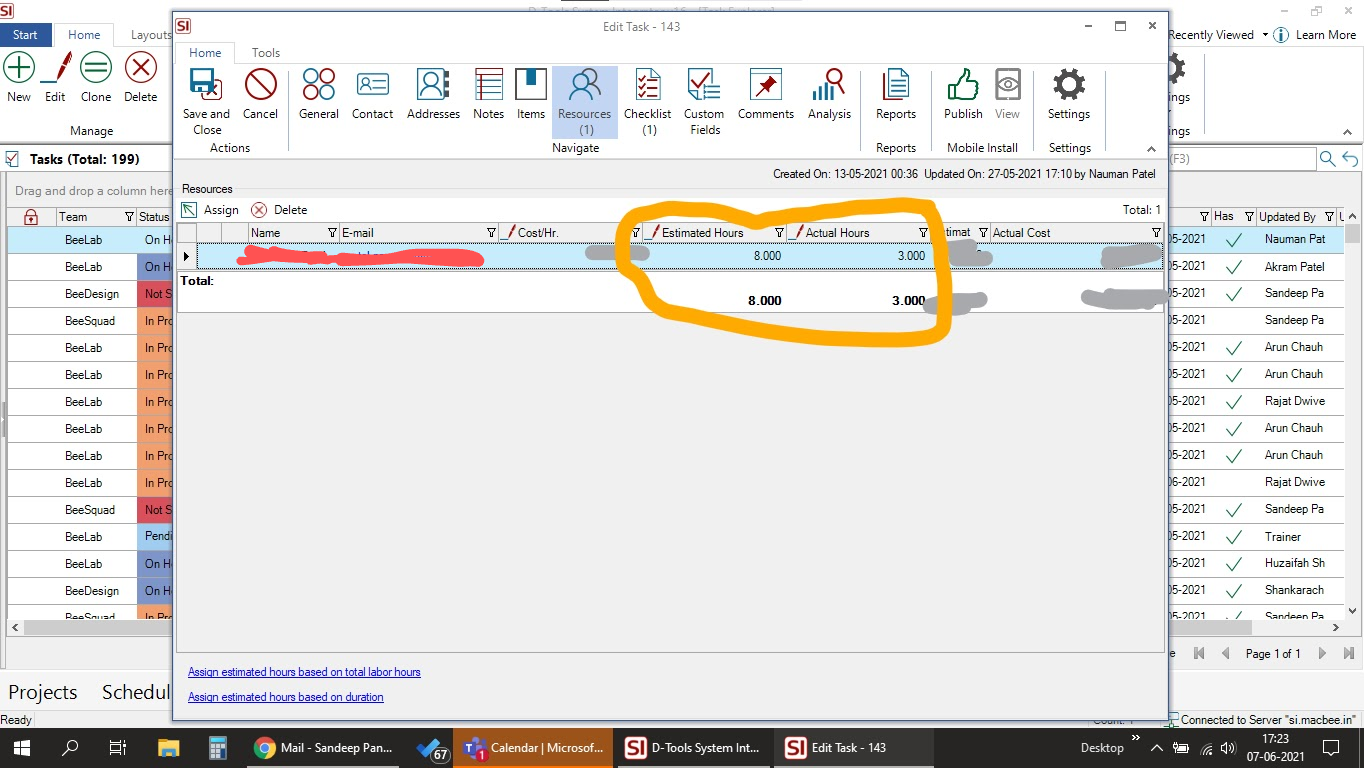Collapse the ribbon with the chevron
The image size is (1364, 768).
pos(1149,148)
